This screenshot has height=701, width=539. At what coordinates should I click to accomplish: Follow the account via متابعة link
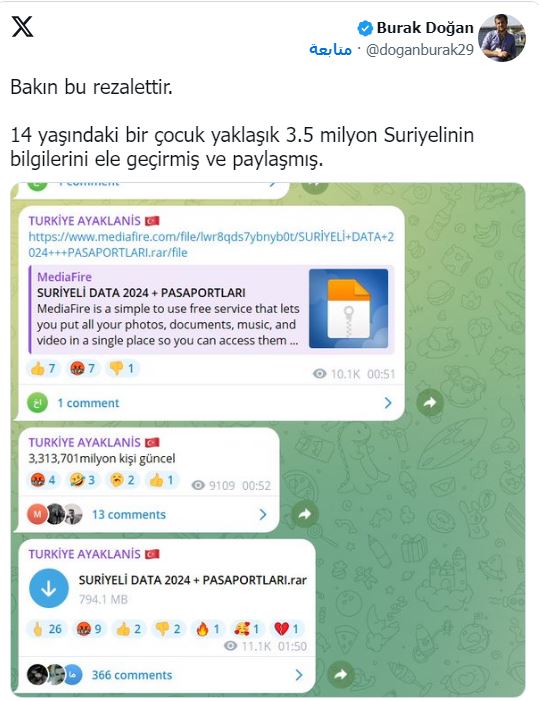click(x=330, y=49)
